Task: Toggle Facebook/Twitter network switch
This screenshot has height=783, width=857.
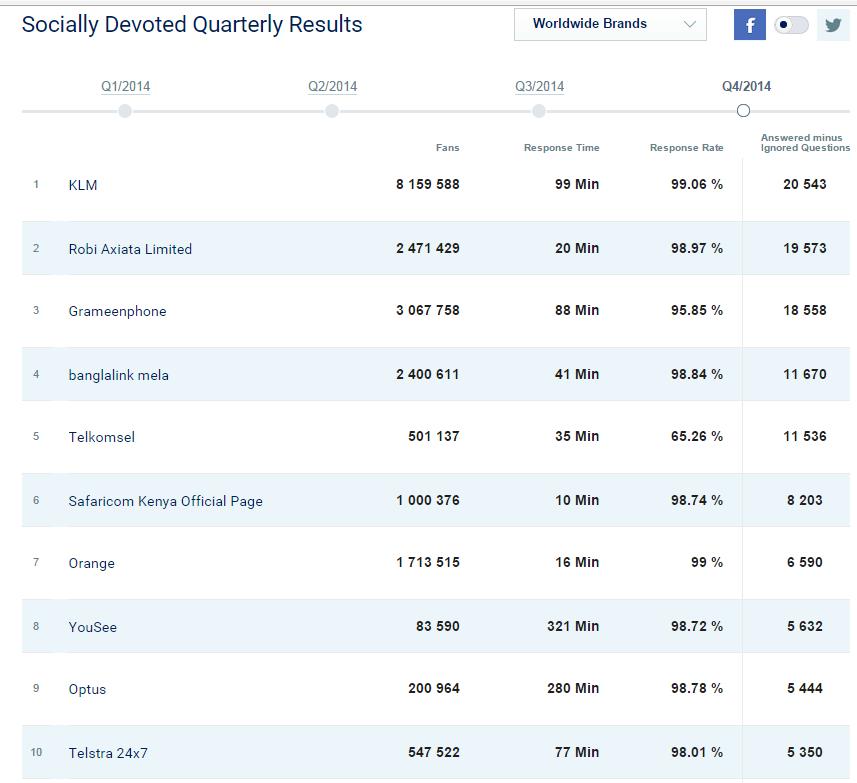Action: pyautogui.click(x=791, y=25)
